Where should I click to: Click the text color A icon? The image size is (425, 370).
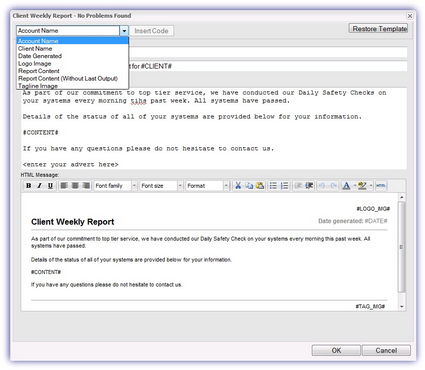pyautogui.click(x=346, y=186)
